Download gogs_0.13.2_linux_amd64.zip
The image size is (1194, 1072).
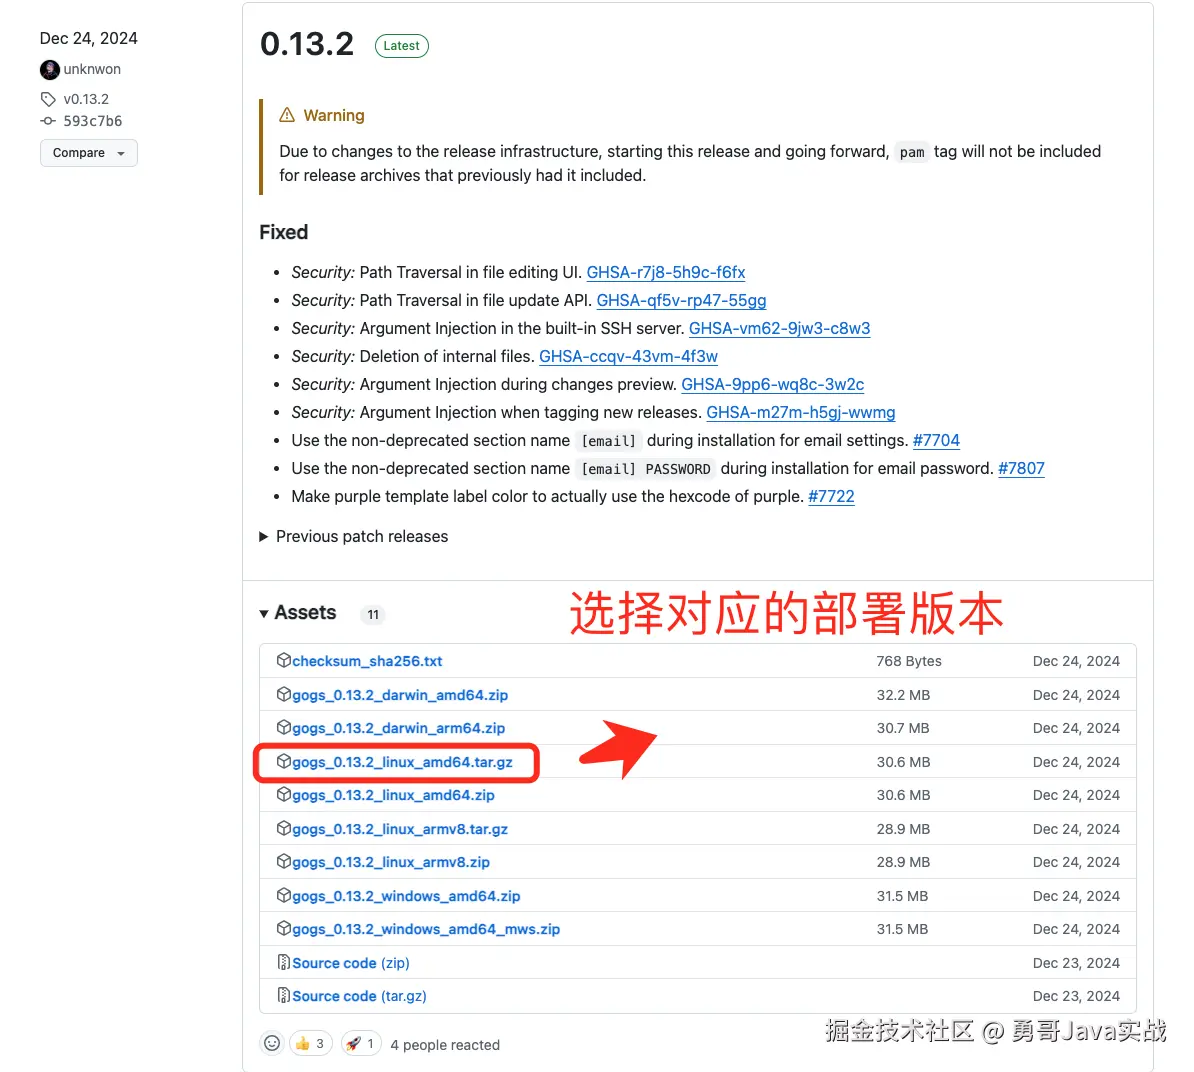[393, 796]
